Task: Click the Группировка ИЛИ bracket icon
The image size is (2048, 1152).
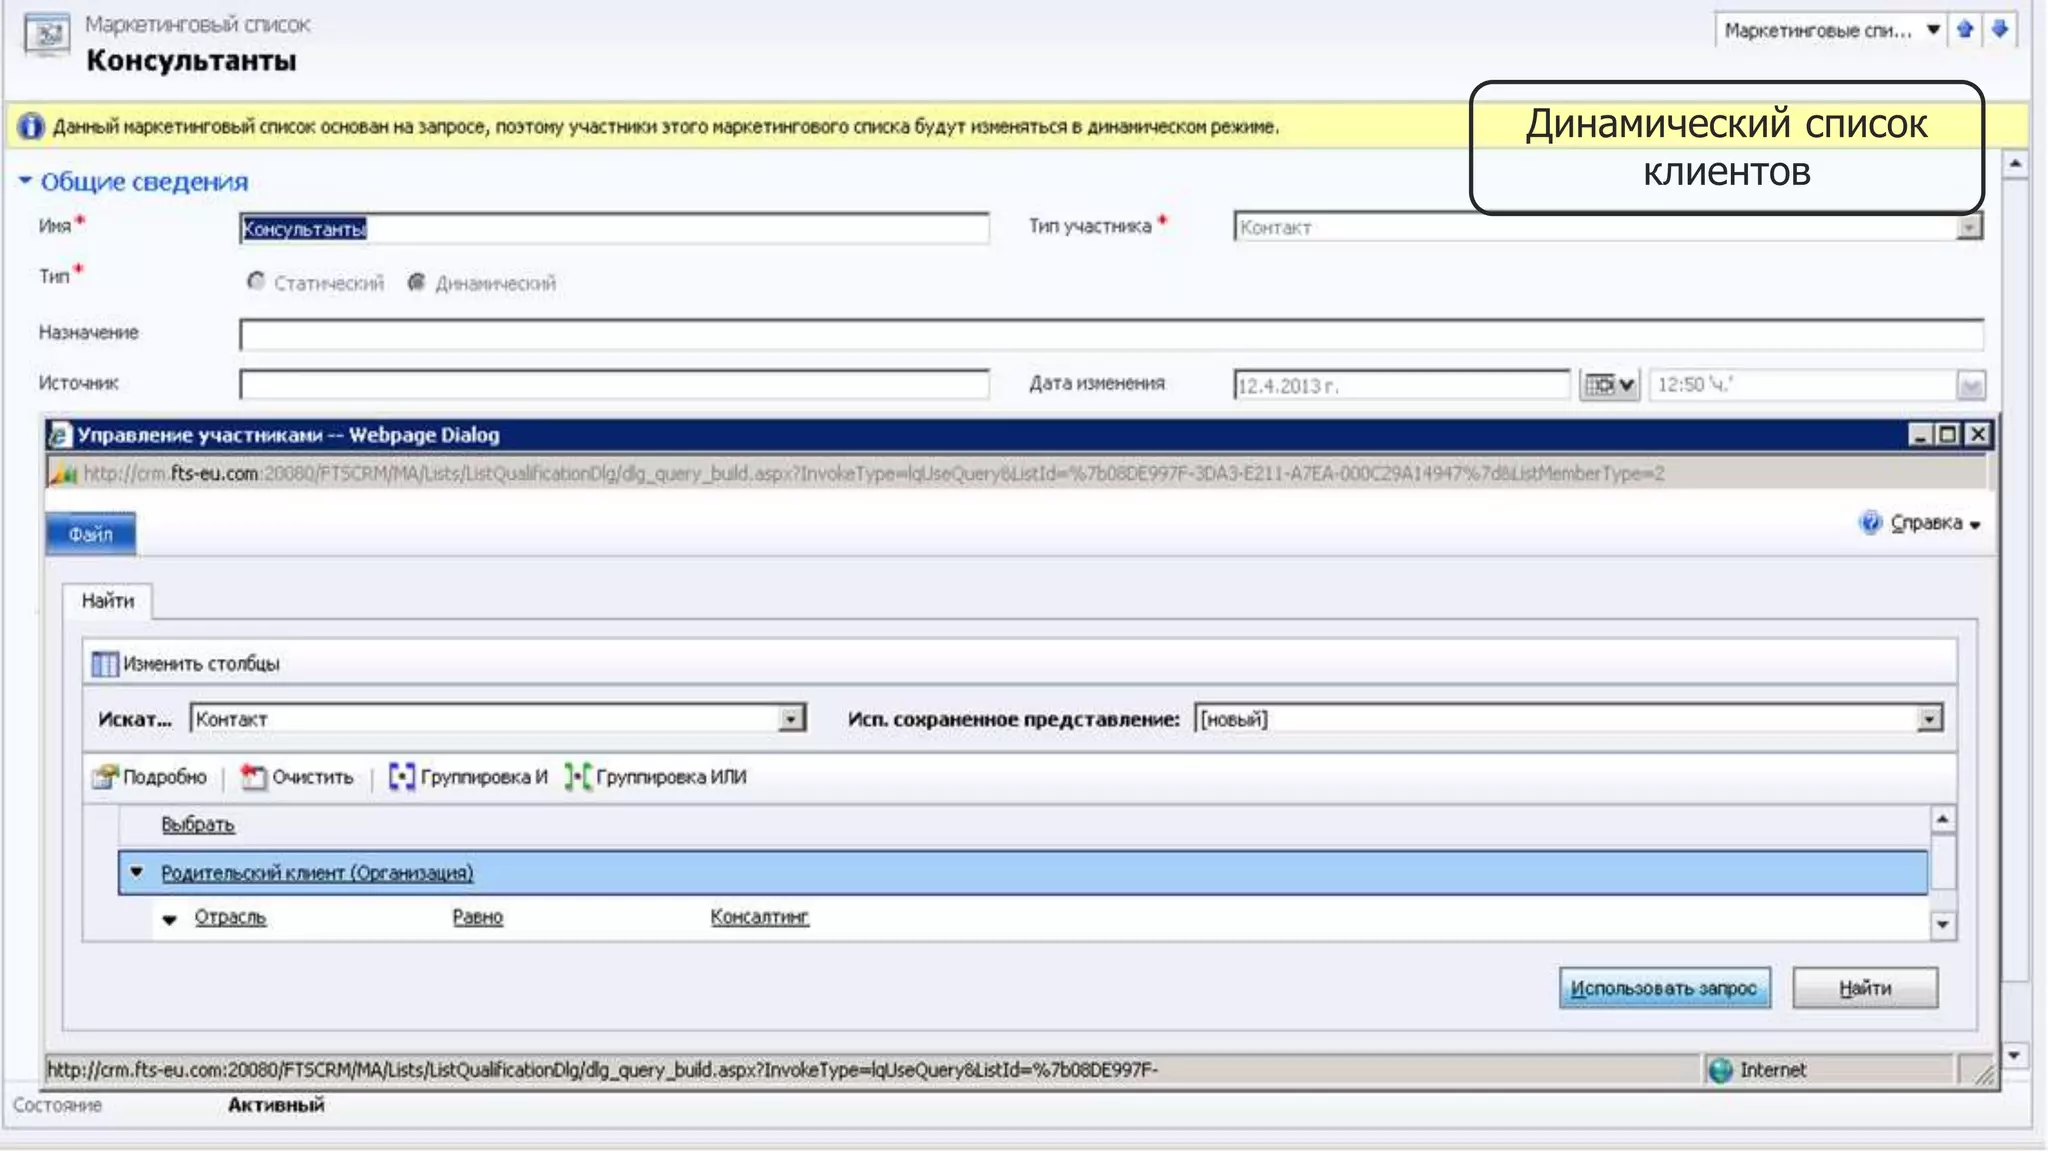Action: coord(578,777)
